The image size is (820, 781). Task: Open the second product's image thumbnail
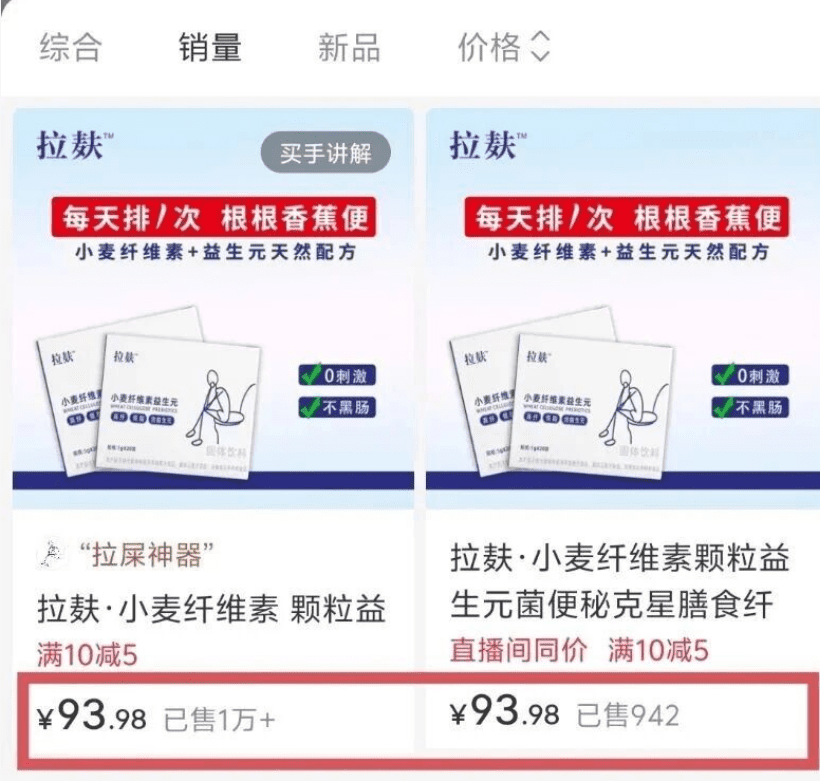tap(623, 309)
